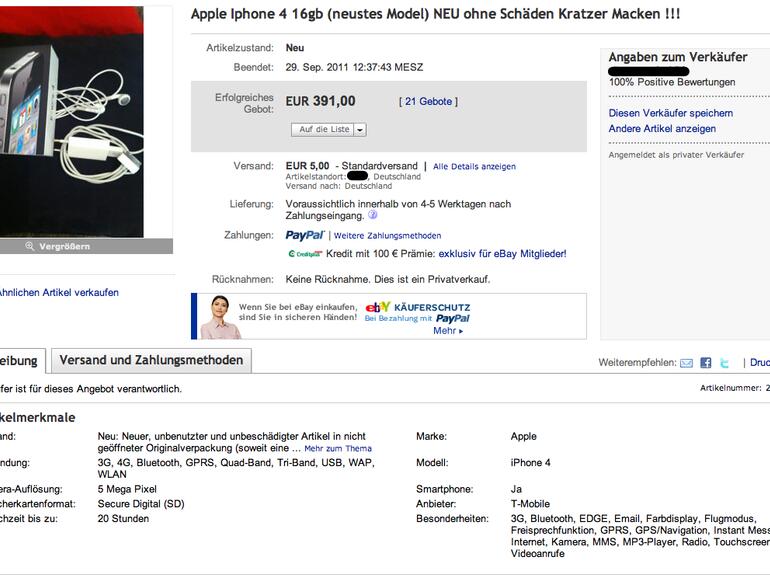Open the 'Auf die Liste' dropdown arrow

(x=360, y=130)
